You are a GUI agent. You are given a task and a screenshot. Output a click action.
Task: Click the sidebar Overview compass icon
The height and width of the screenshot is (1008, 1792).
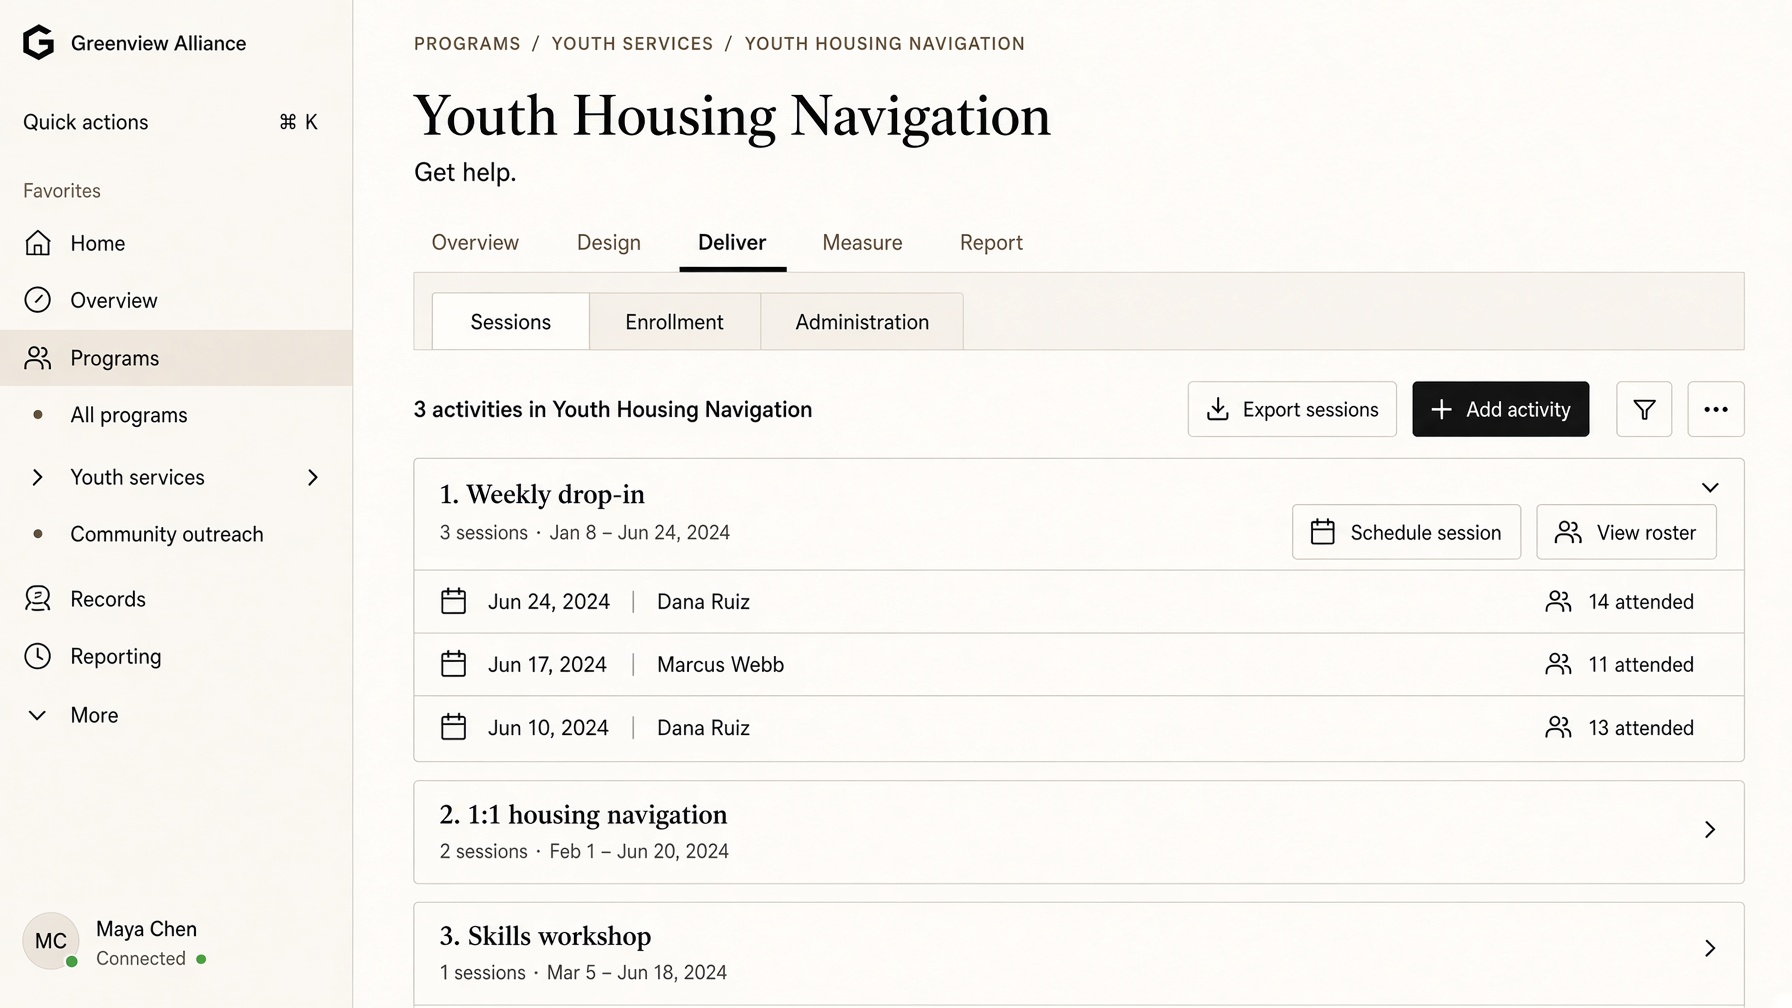pos(38,300)
